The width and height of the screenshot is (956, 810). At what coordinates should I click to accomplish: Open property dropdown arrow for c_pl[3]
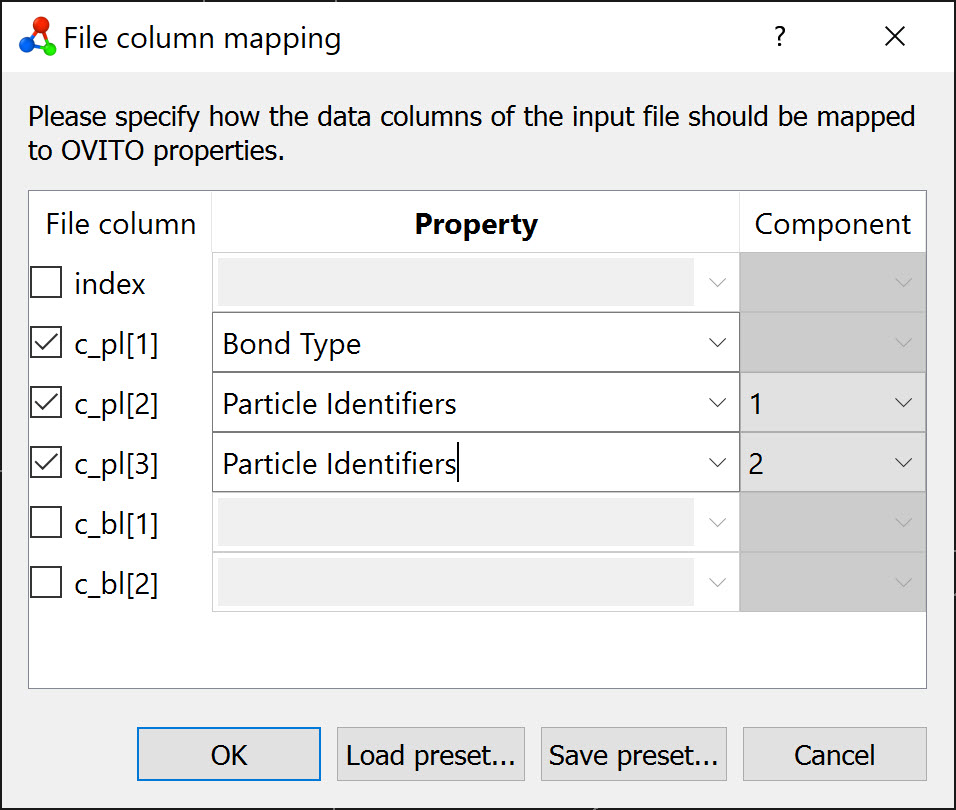coord(717,463)
